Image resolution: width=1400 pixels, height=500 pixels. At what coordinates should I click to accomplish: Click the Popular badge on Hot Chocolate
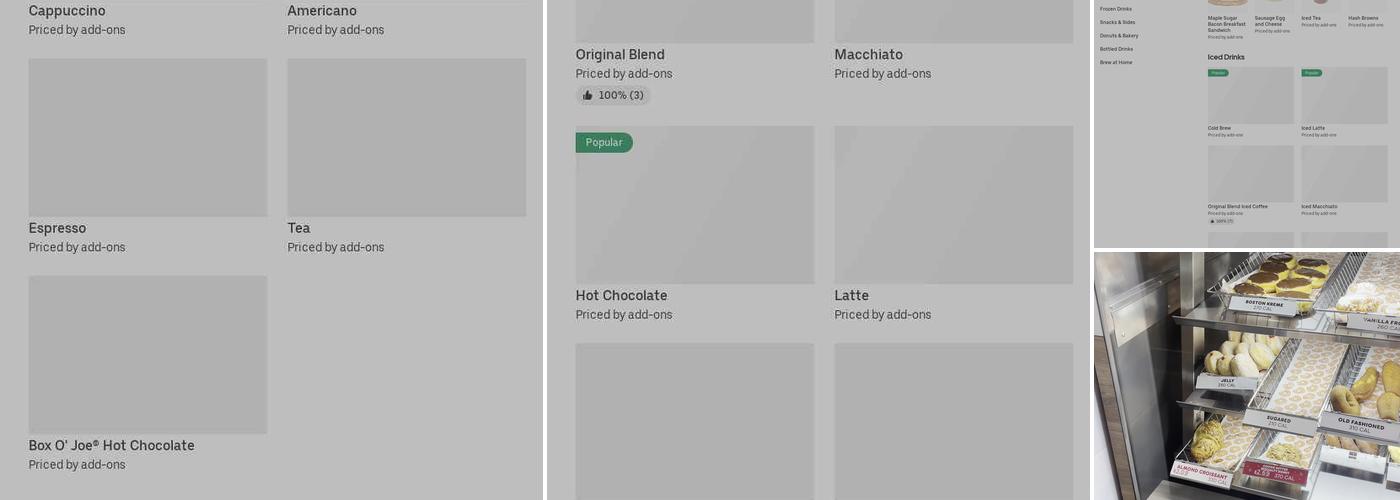(x=604, y=142)
